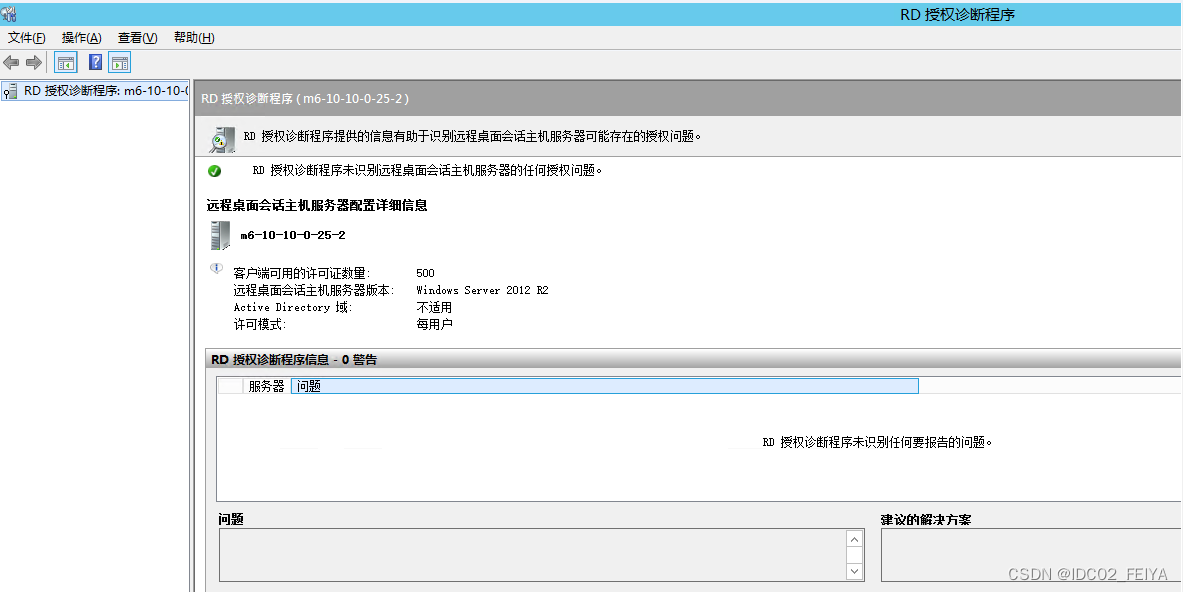Viewport: 1183px width, 592px height.
Task: Toggle the show/hide console tree icon
Action: pyautogui.click(x=66, y=63)
